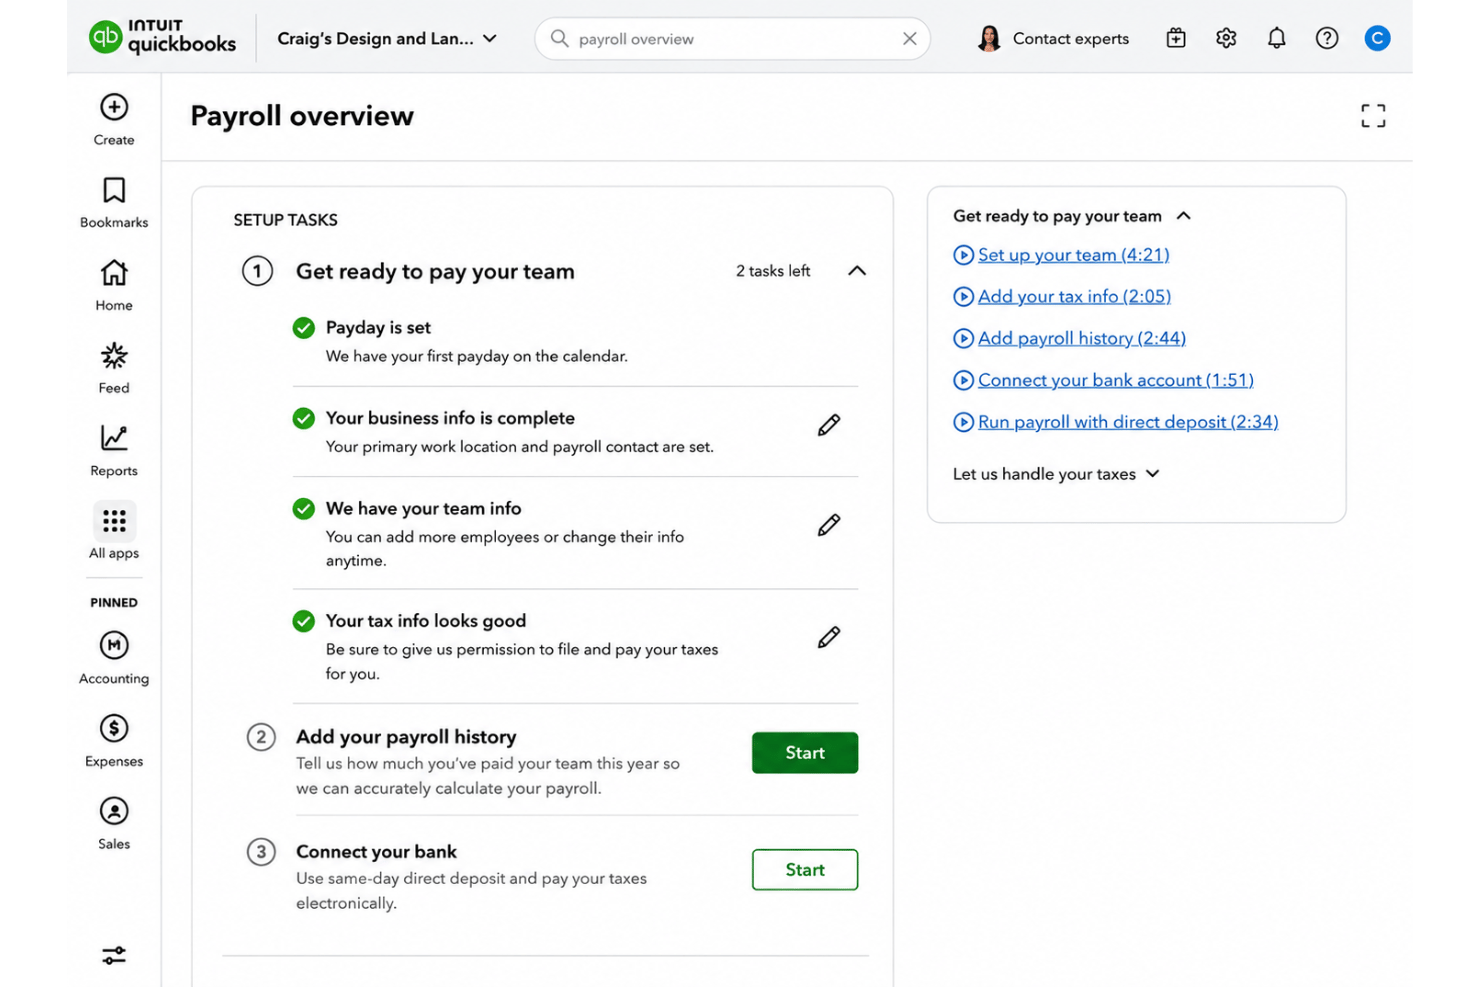Start Add your payroll history
This screenshot has width=1480, height=987.
point(805,753)
